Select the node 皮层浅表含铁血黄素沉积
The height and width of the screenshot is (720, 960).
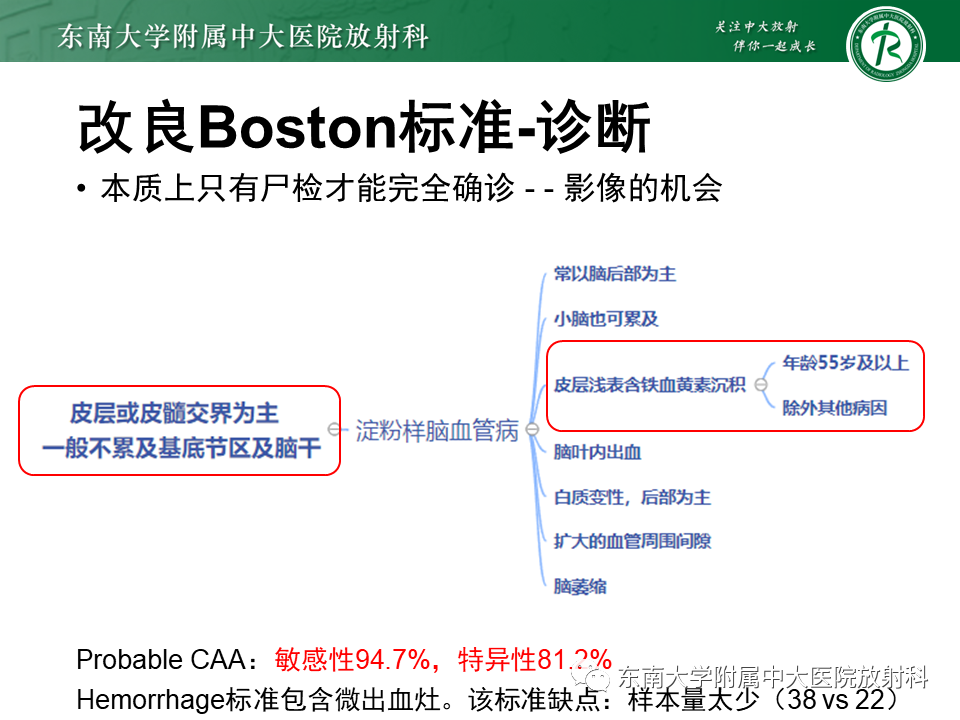650,385
